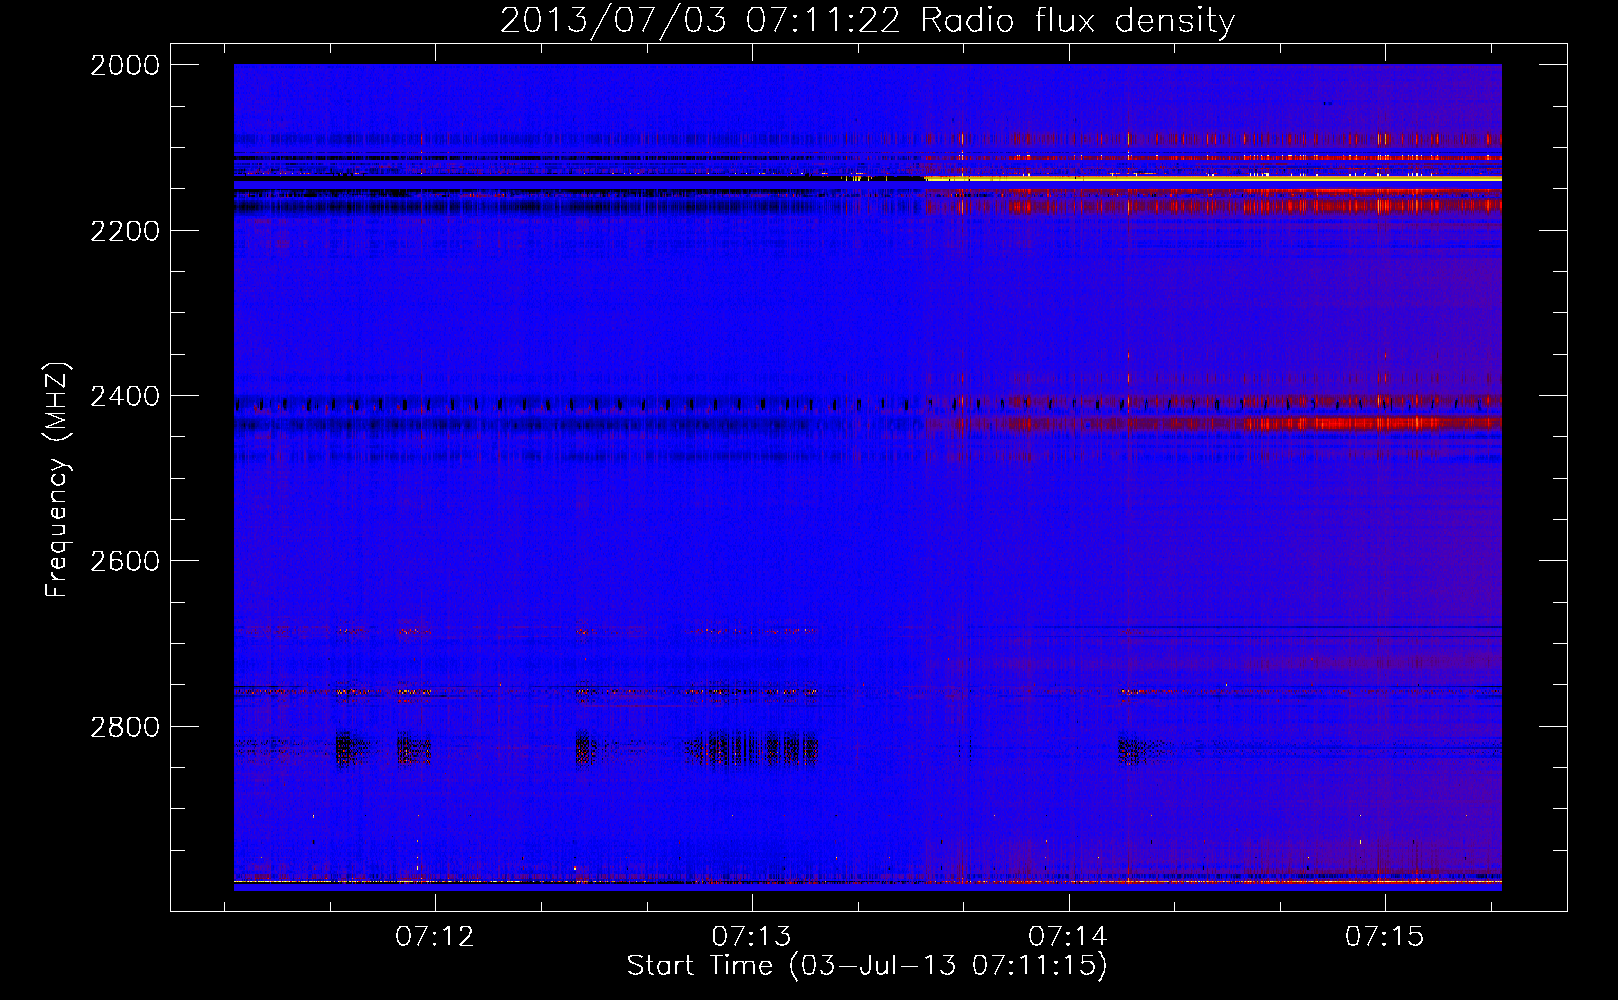Image resolution: width=1618 pixels, height=1000 pixels.
Task: Select the 2800 frequency tick label
Action: click(125, 727)
